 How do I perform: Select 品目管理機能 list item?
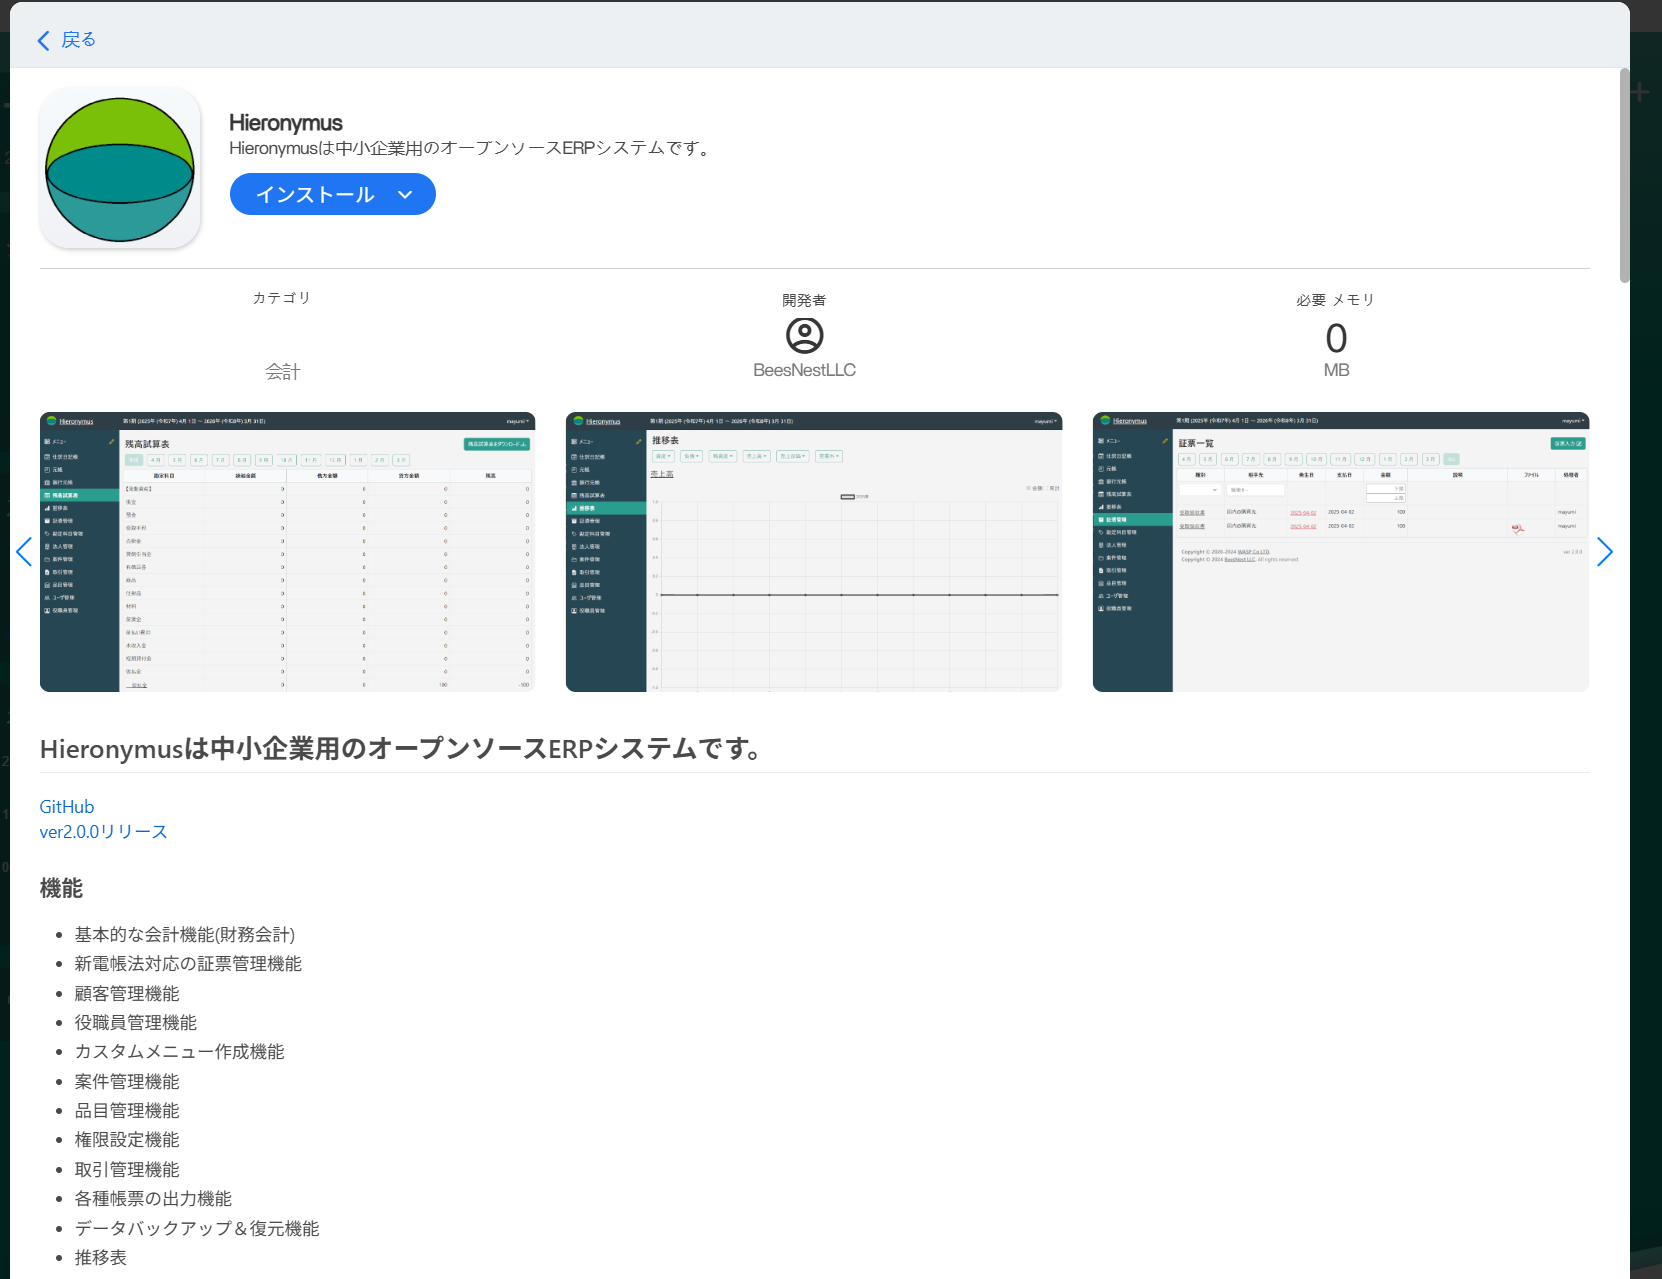point(127,1111)
